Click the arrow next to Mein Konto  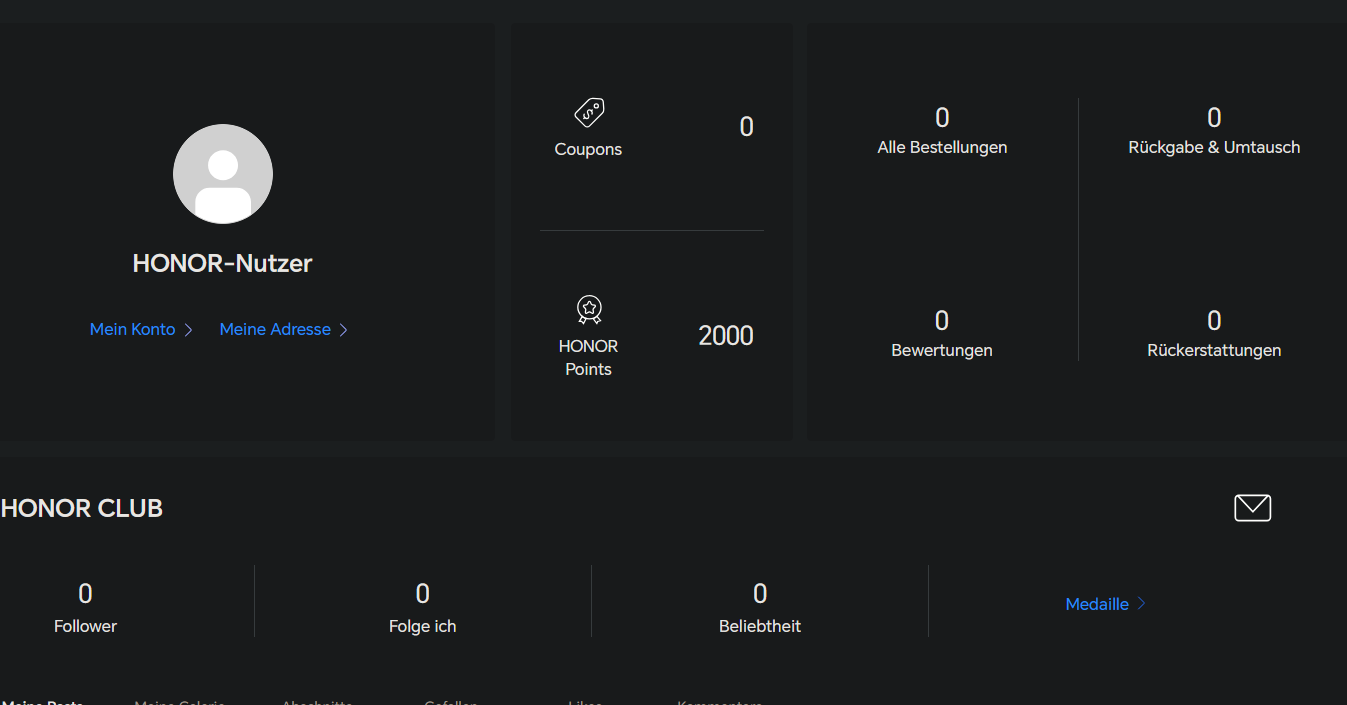(188, 330)
